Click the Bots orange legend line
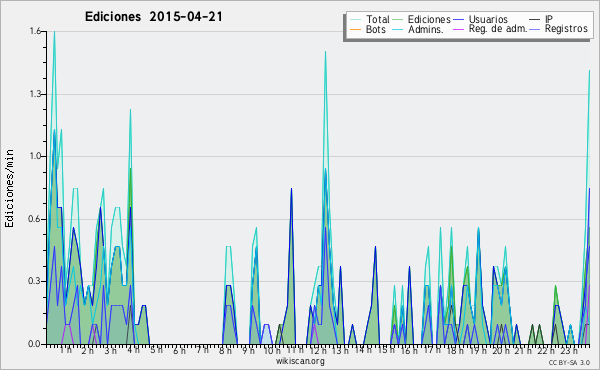600x370 pixels. [355, 29]
